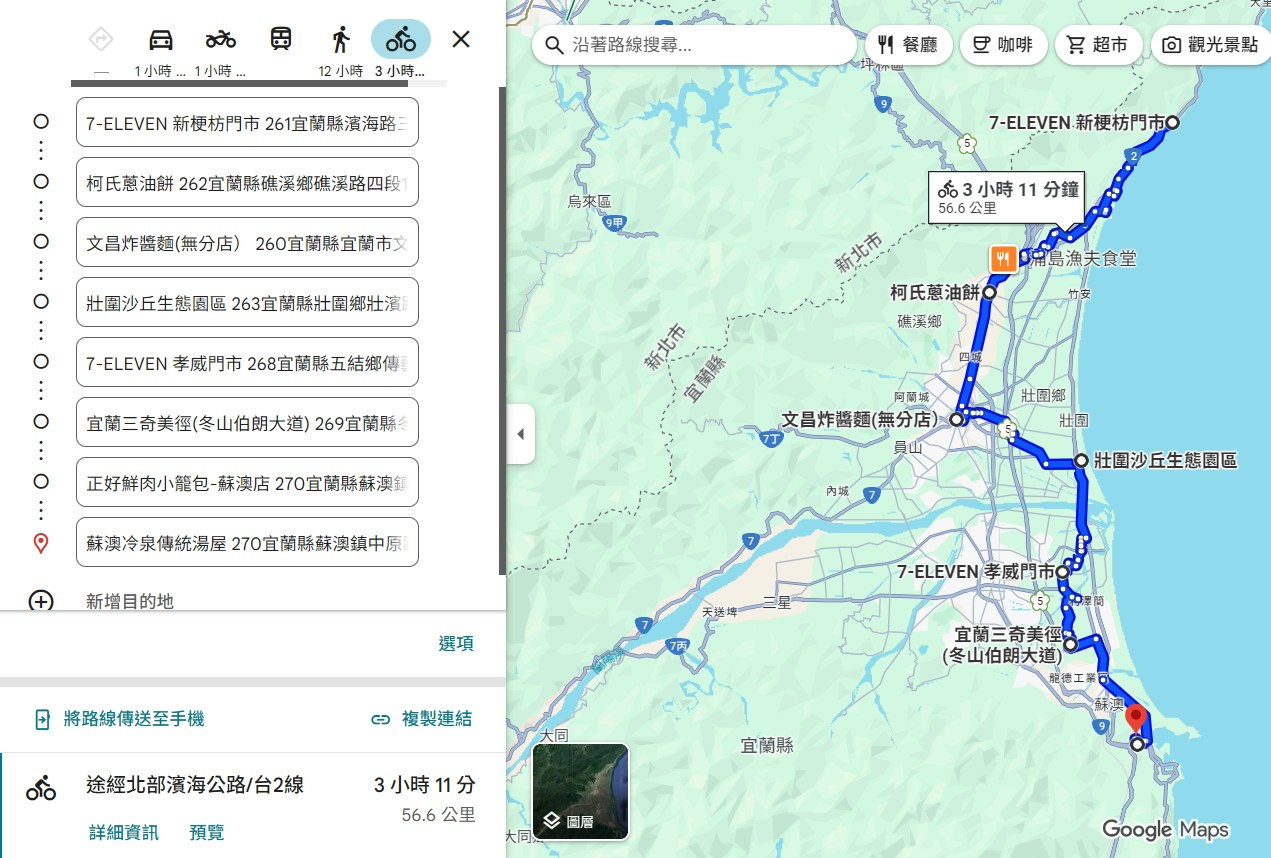Screen dimensions: 1271x858
Task: Open the map layers thumbnail
Action: pos(580,791)
